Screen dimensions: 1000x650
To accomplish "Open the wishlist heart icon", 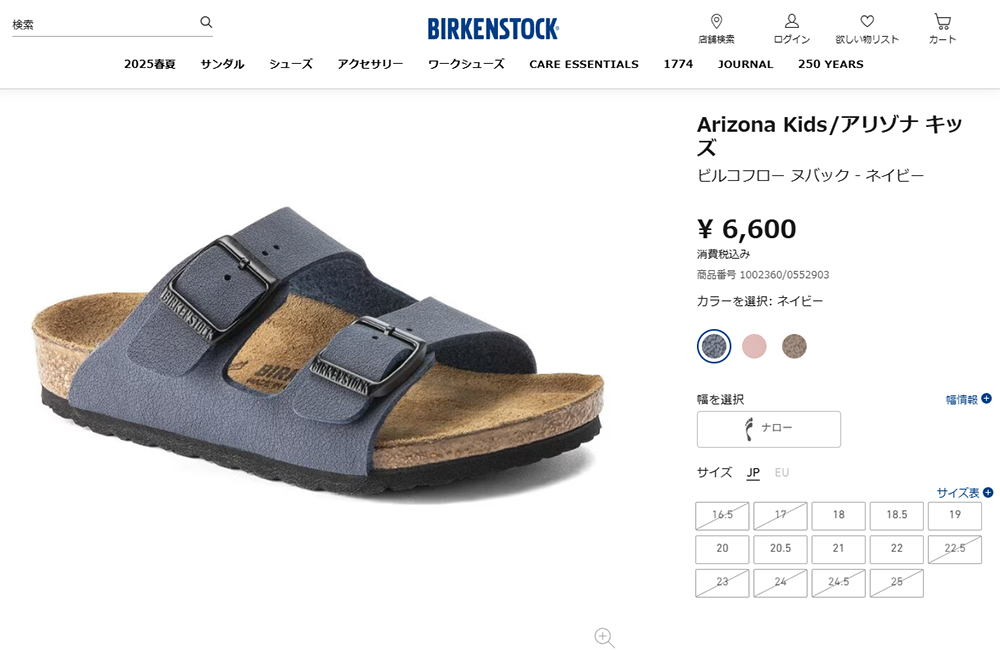I will [x=867, y=21].
